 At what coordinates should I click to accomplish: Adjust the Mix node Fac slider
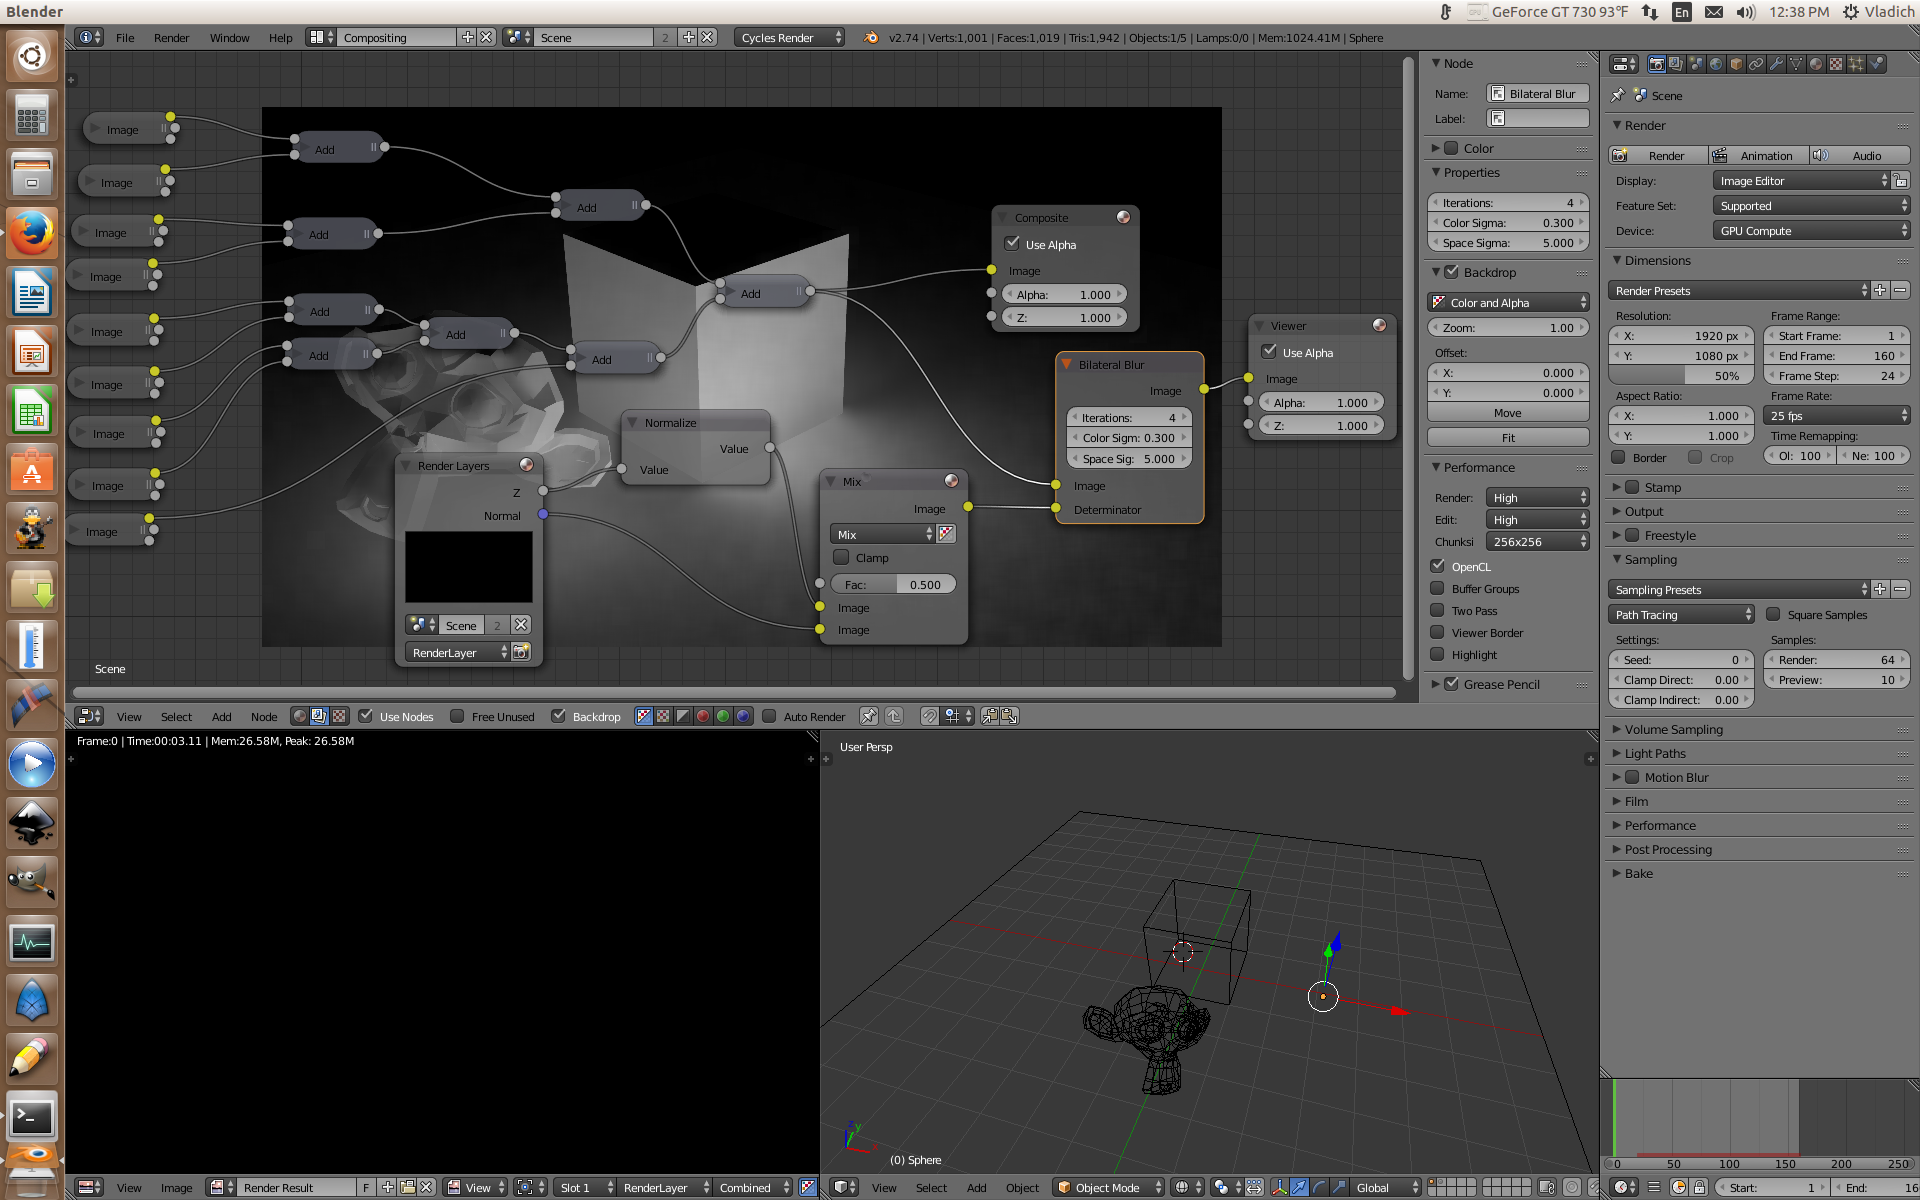pos(893,584)
